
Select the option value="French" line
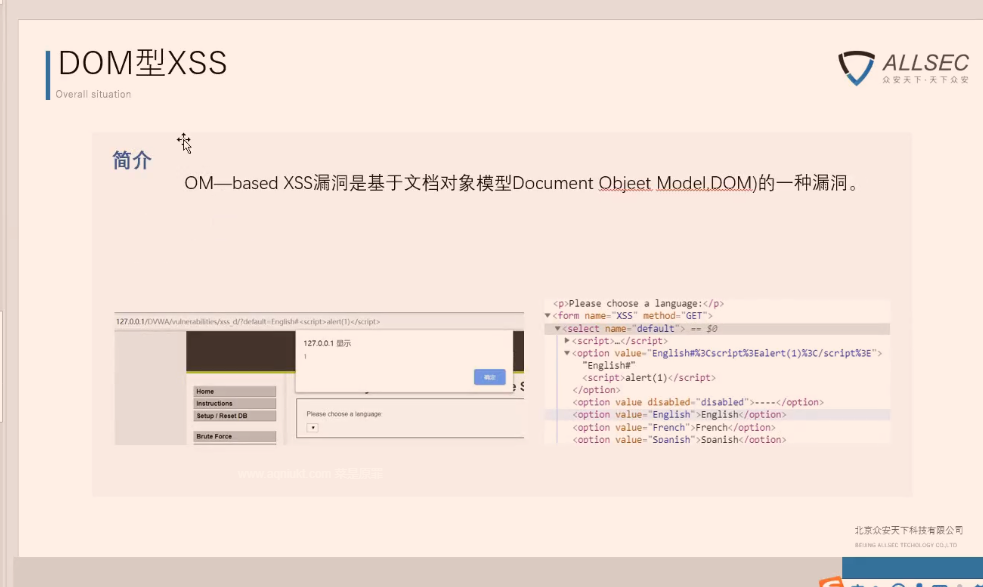(x=674, y=427)
